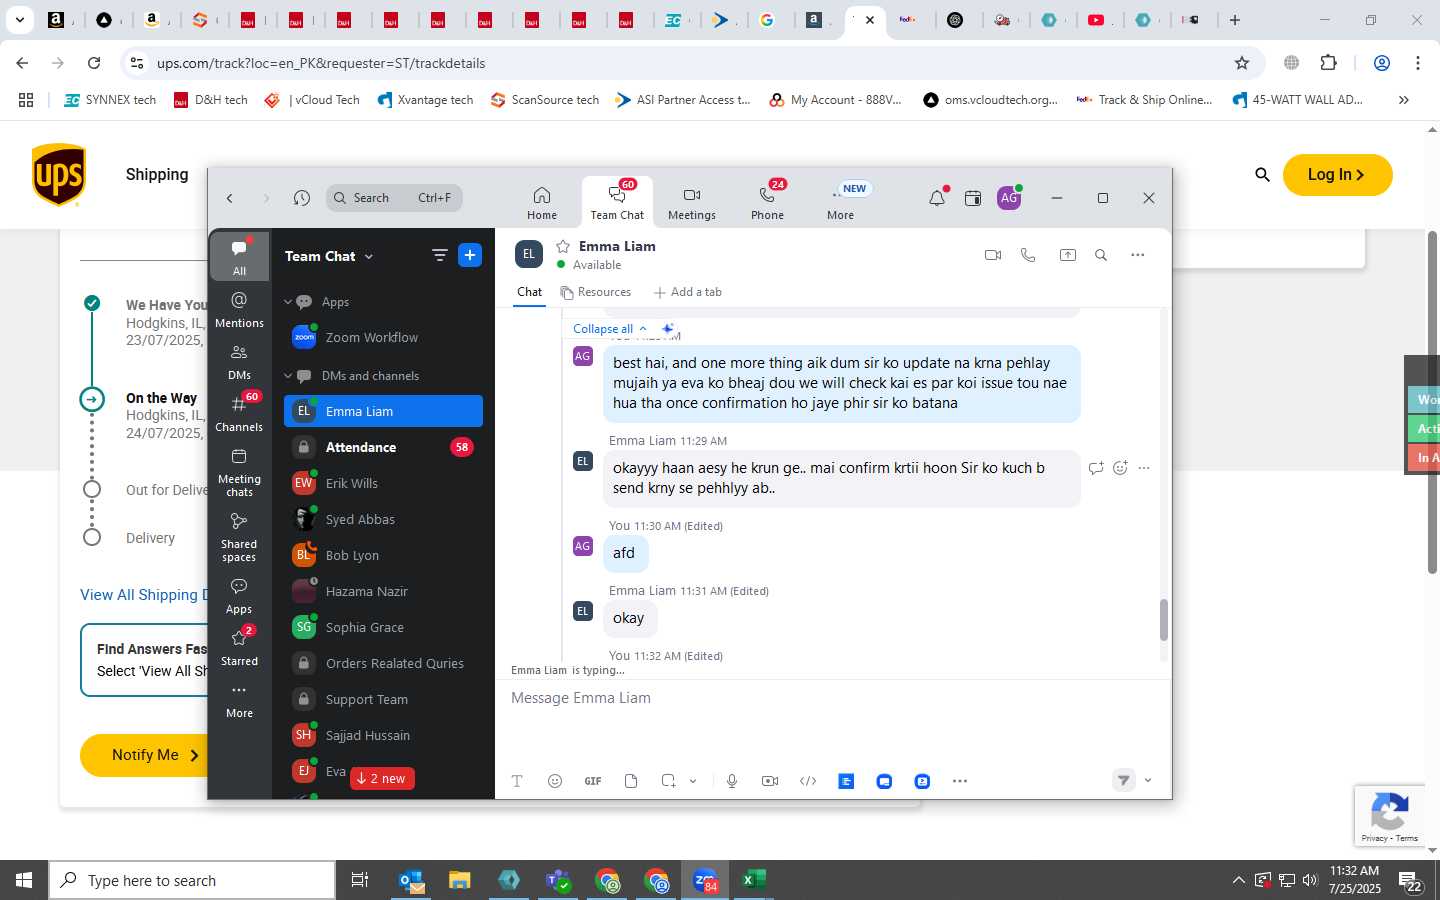Go back using Zoom back arrow
The width and height of the screenshot is (1440, 900).
[x=230, y=198]
